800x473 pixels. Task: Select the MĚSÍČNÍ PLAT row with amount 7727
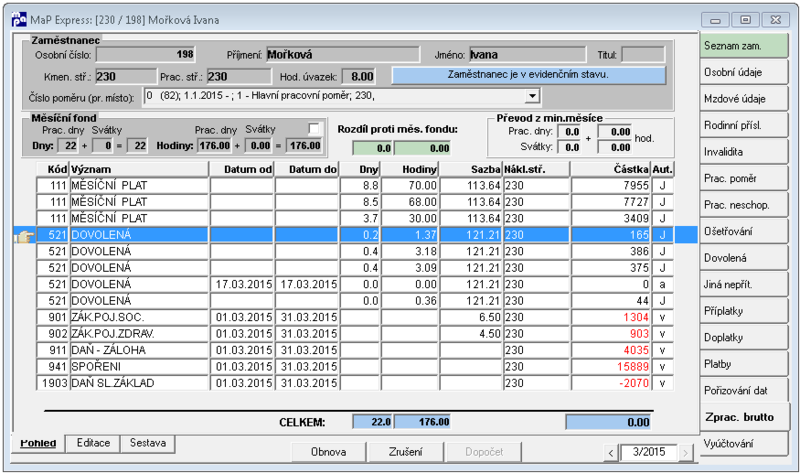355,202
